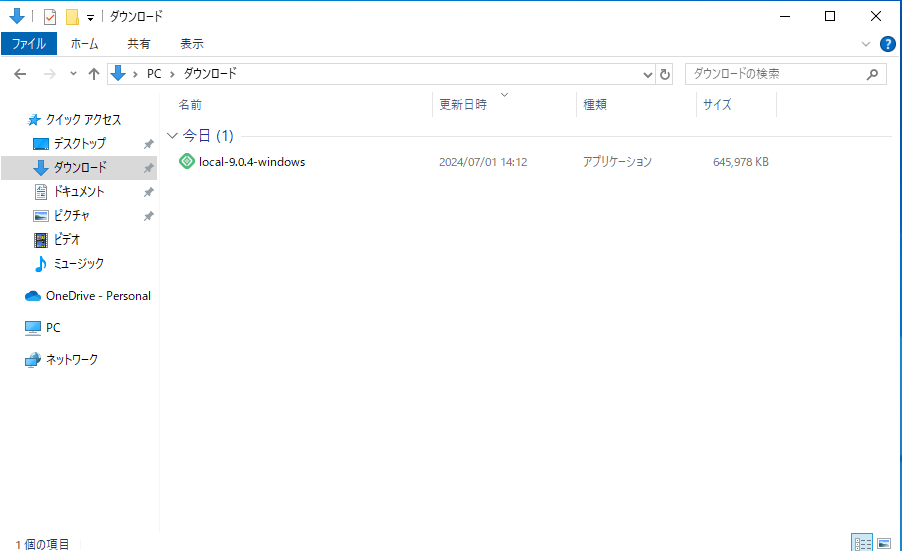Switch to details view in status bar
Screen dimensions: 902x551
click(862, 542)
